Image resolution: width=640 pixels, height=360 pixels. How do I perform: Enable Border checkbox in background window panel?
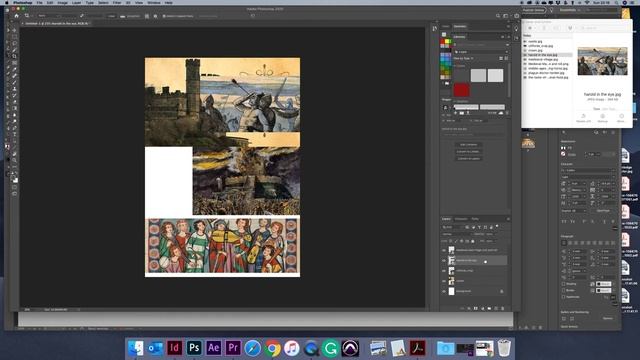click(x=564, y=290)
